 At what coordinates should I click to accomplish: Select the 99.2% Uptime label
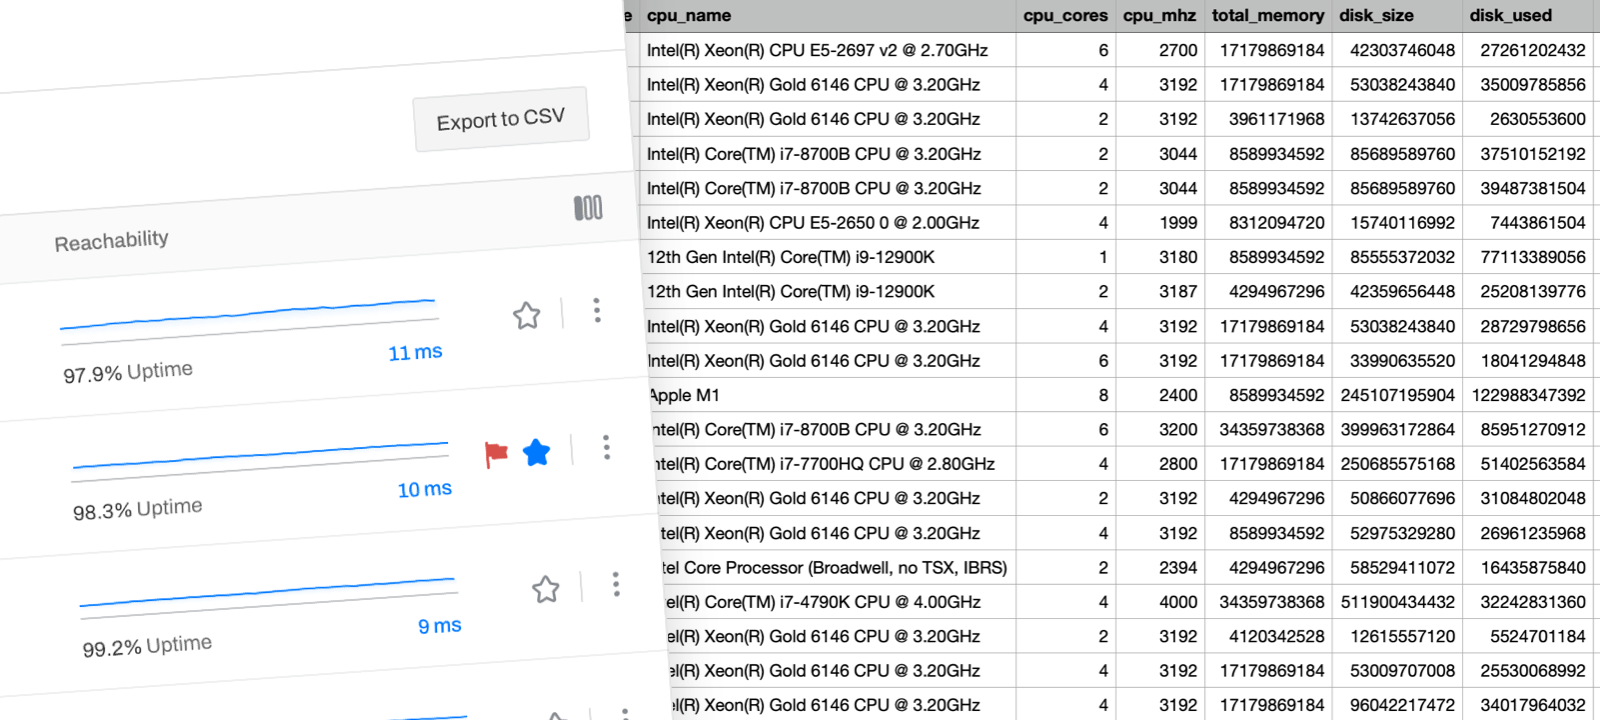[x=147, y=646]
